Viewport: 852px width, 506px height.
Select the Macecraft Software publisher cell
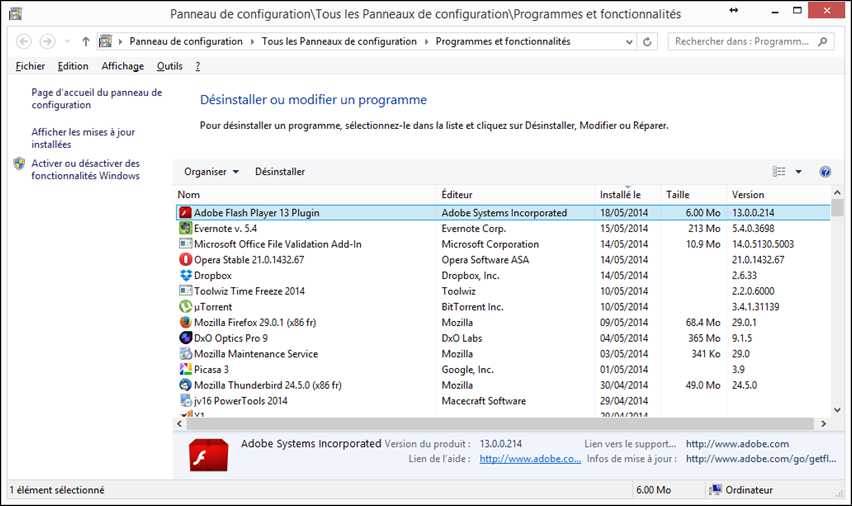tap(484, 401)
